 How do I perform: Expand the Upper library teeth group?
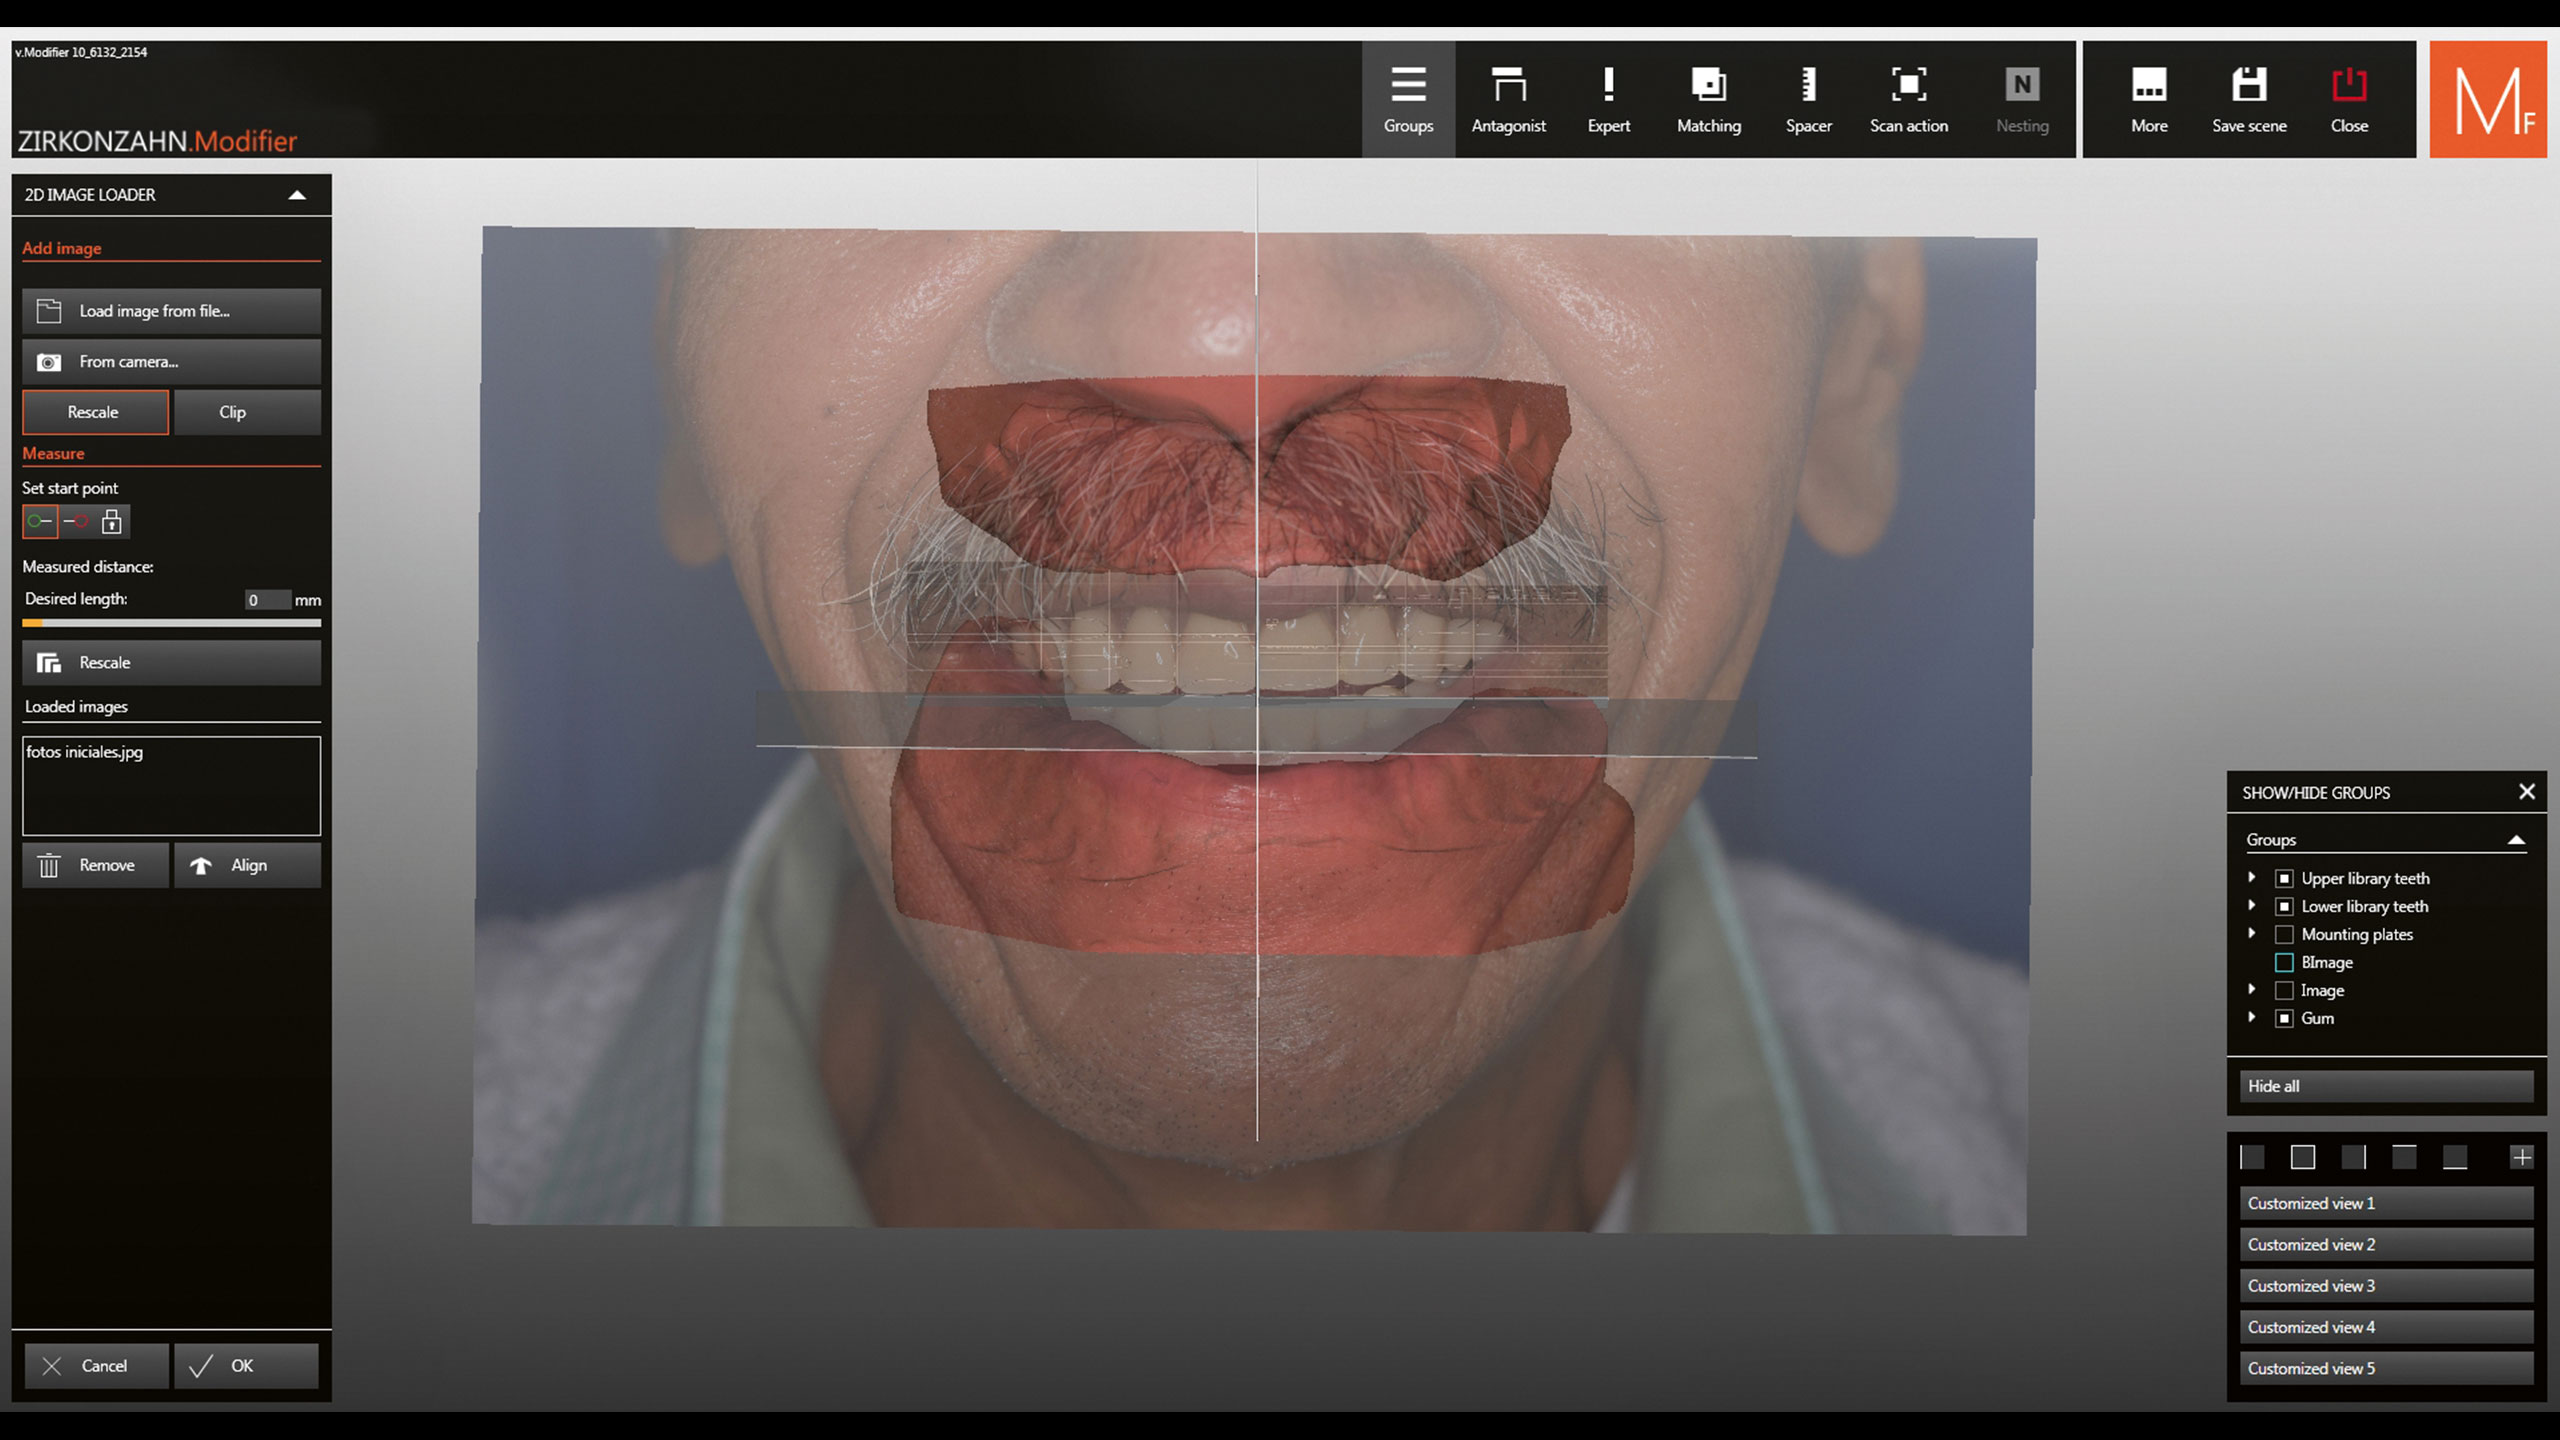2252,877
